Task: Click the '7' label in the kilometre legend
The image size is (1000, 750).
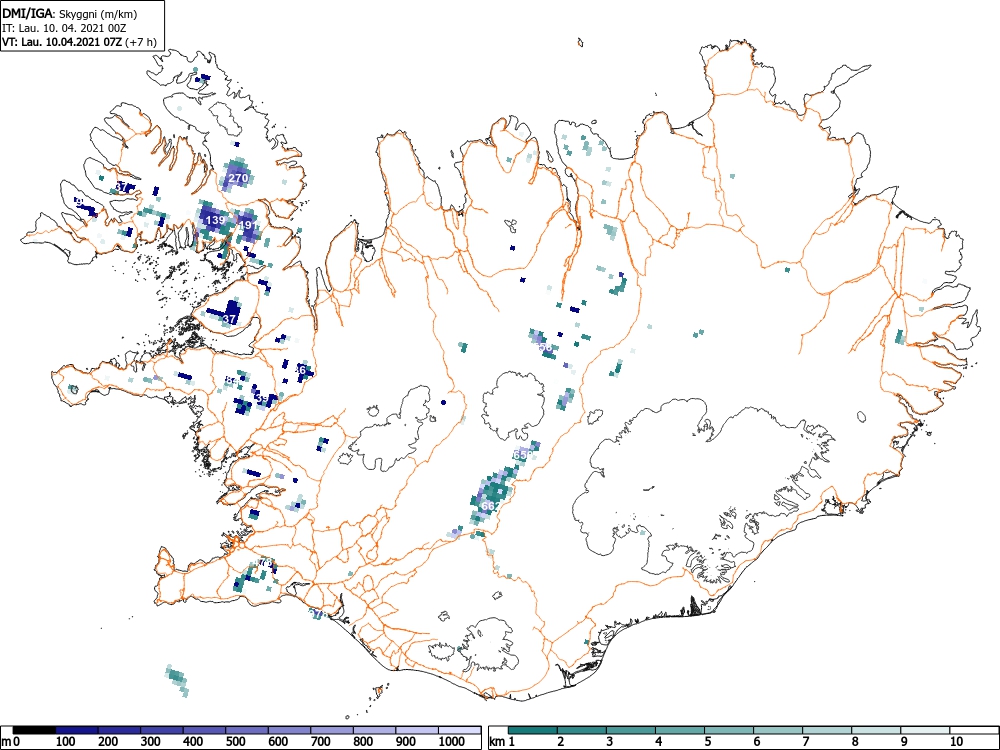Action: click(x=805, y=742)
